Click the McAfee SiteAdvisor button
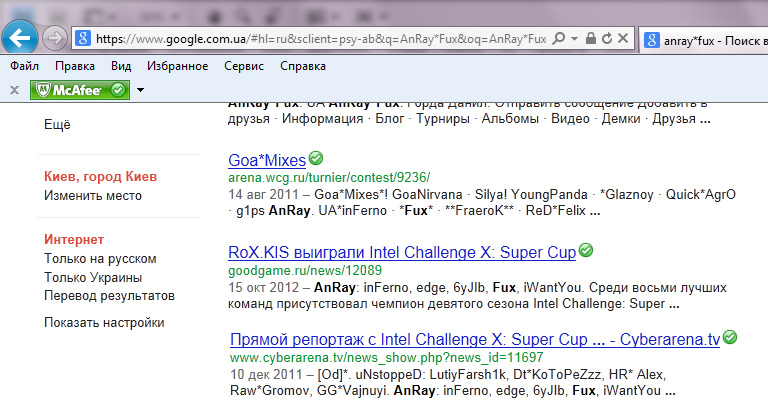Image resolution: width=768 pixels, height=408 pixels. click(80, 90)
